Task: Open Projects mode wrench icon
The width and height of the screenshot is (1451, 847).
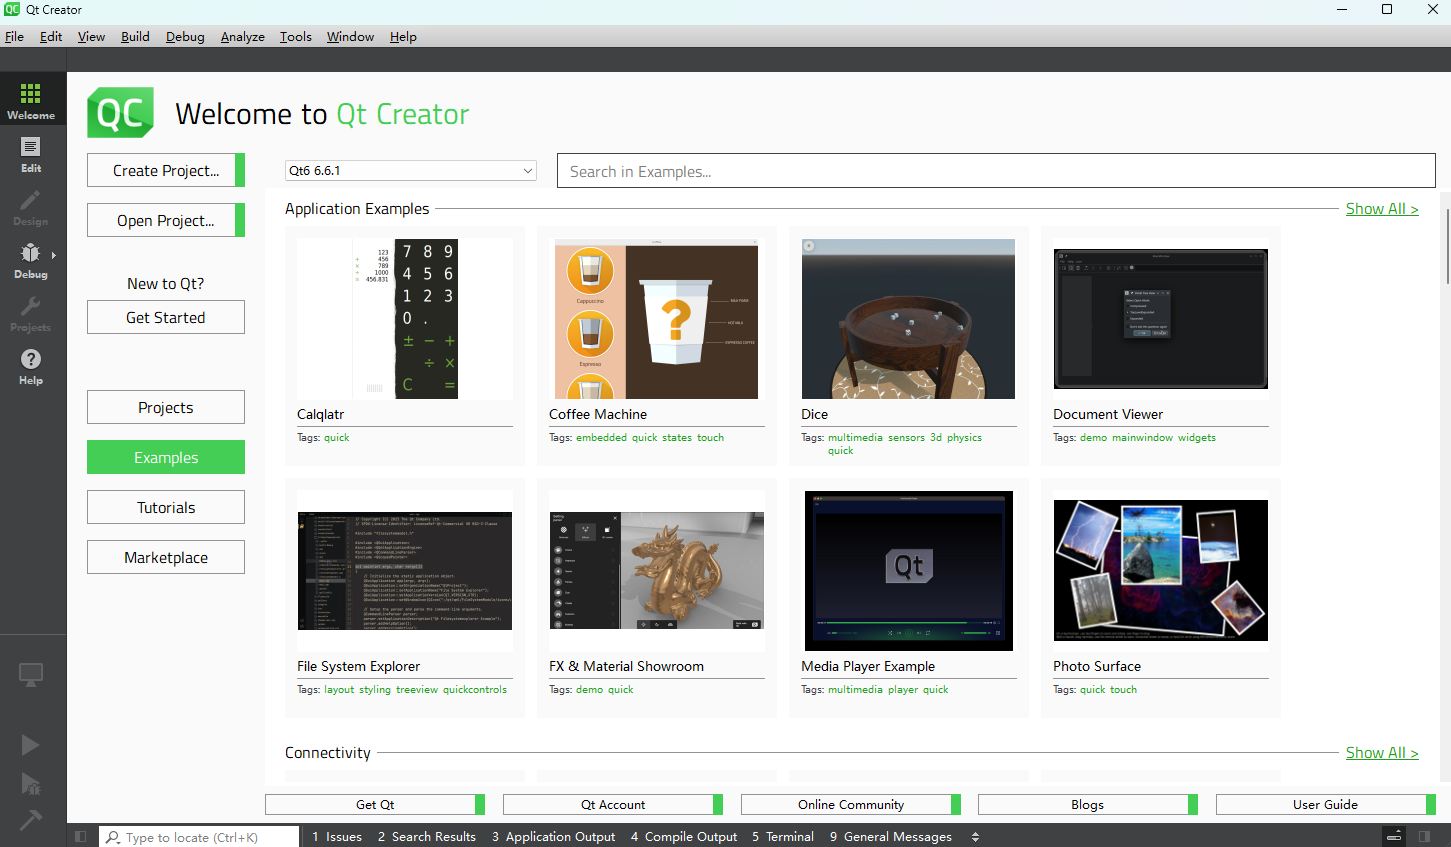Action: (x=31, y=306)
